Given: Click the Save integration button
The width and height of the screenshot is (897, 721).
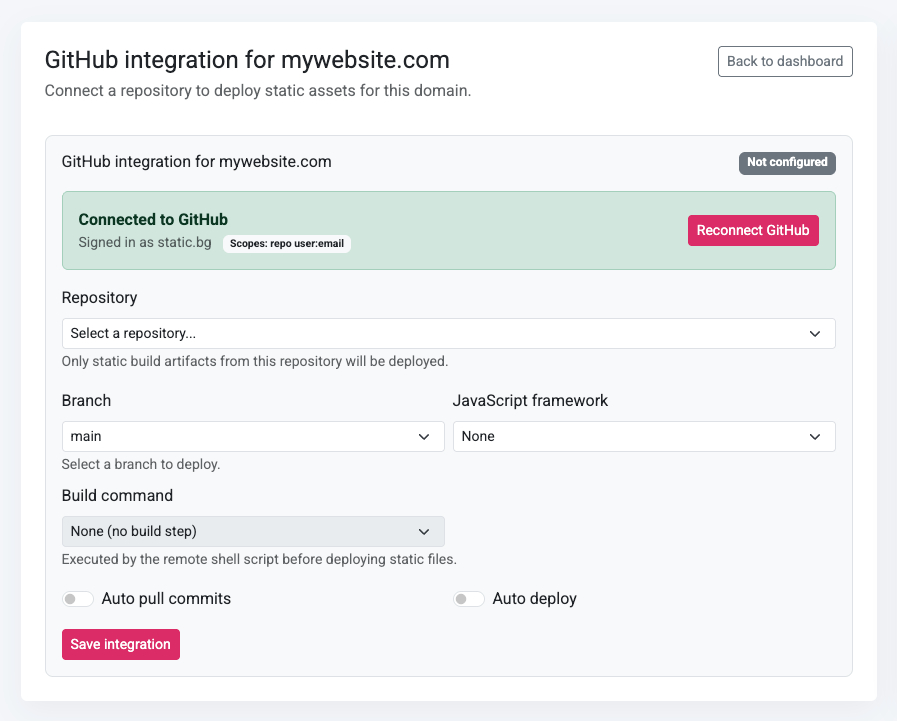Looking at the screenshot, I should coord(120,644).
